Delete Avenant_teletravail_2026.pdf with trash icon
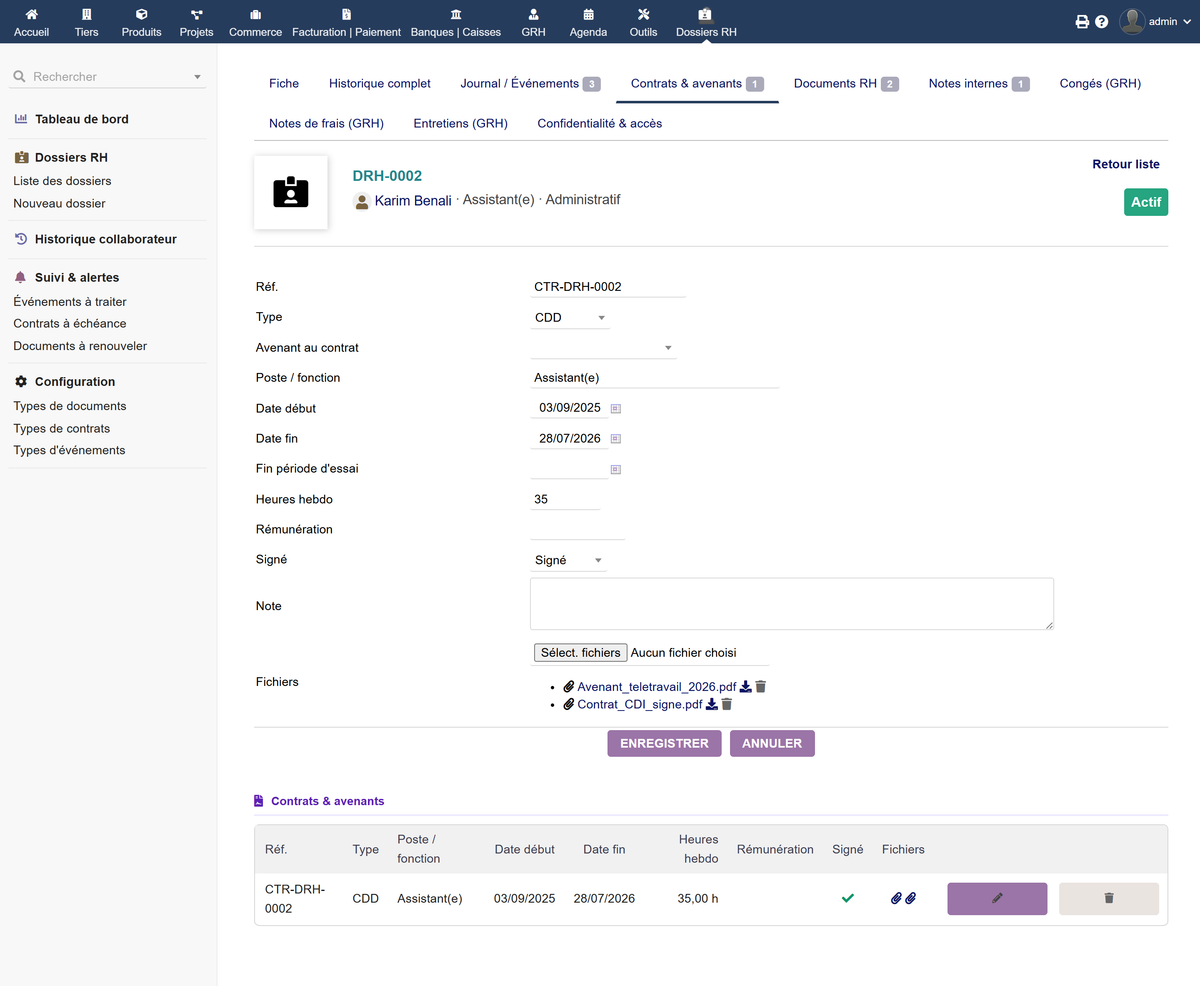The height and width of the screenshot is (986, 1200). pyautogui.click(x=761, y=687)
